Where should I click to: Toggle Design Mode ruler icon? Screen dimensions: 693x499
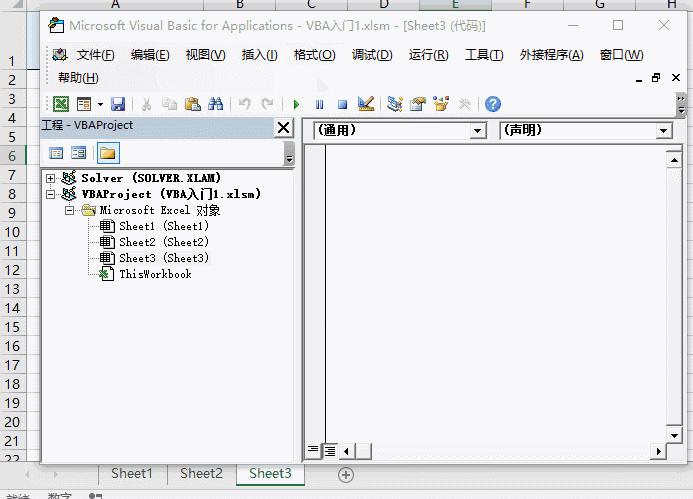point(366,104)
